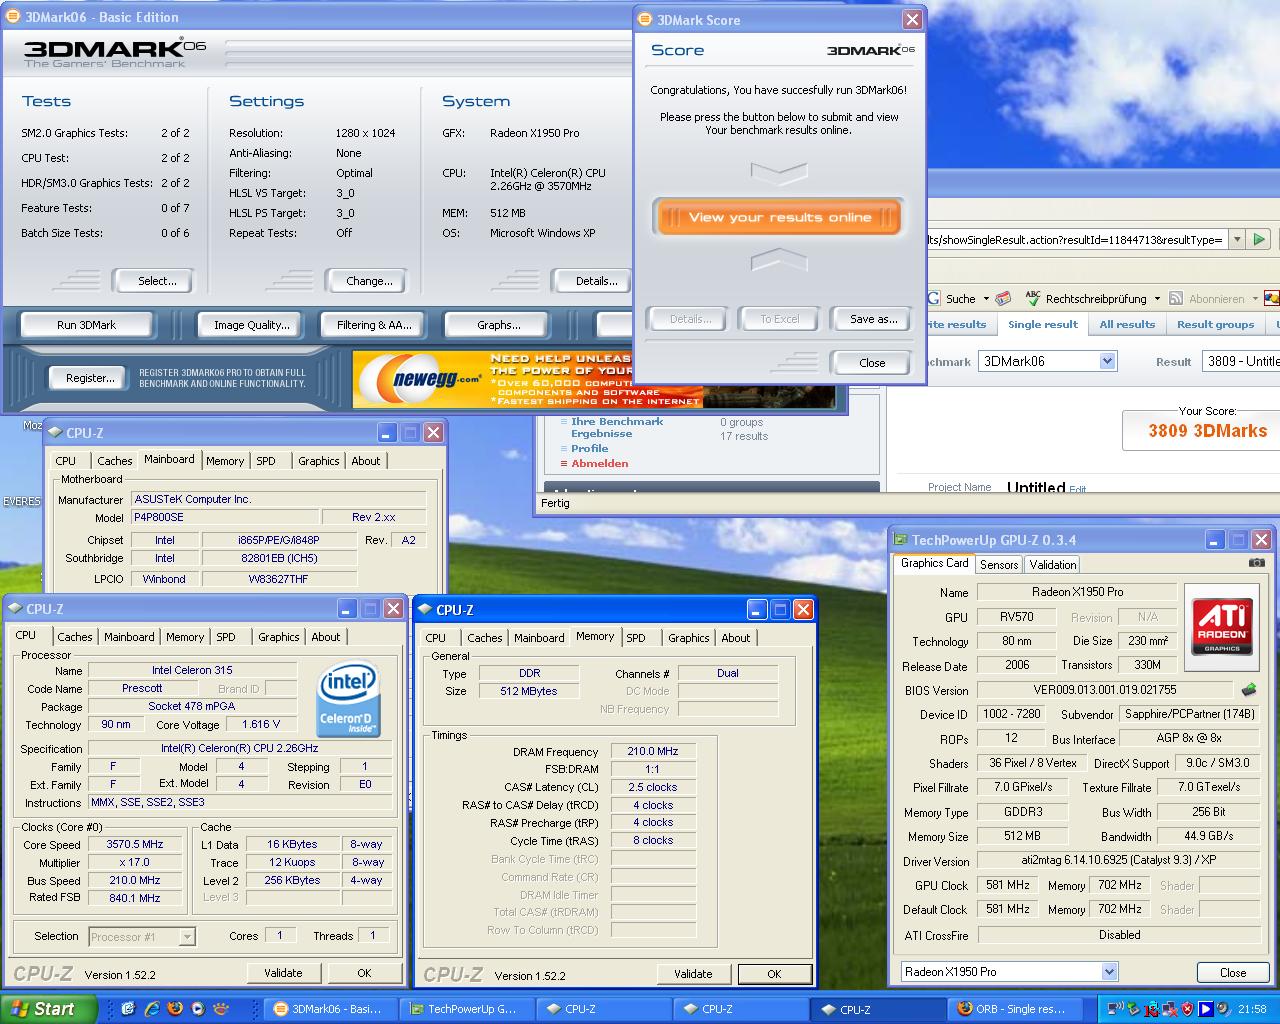1280x1024 pixels.
Task: Click the Filtering & AA... button
Action: pos(373,325)
